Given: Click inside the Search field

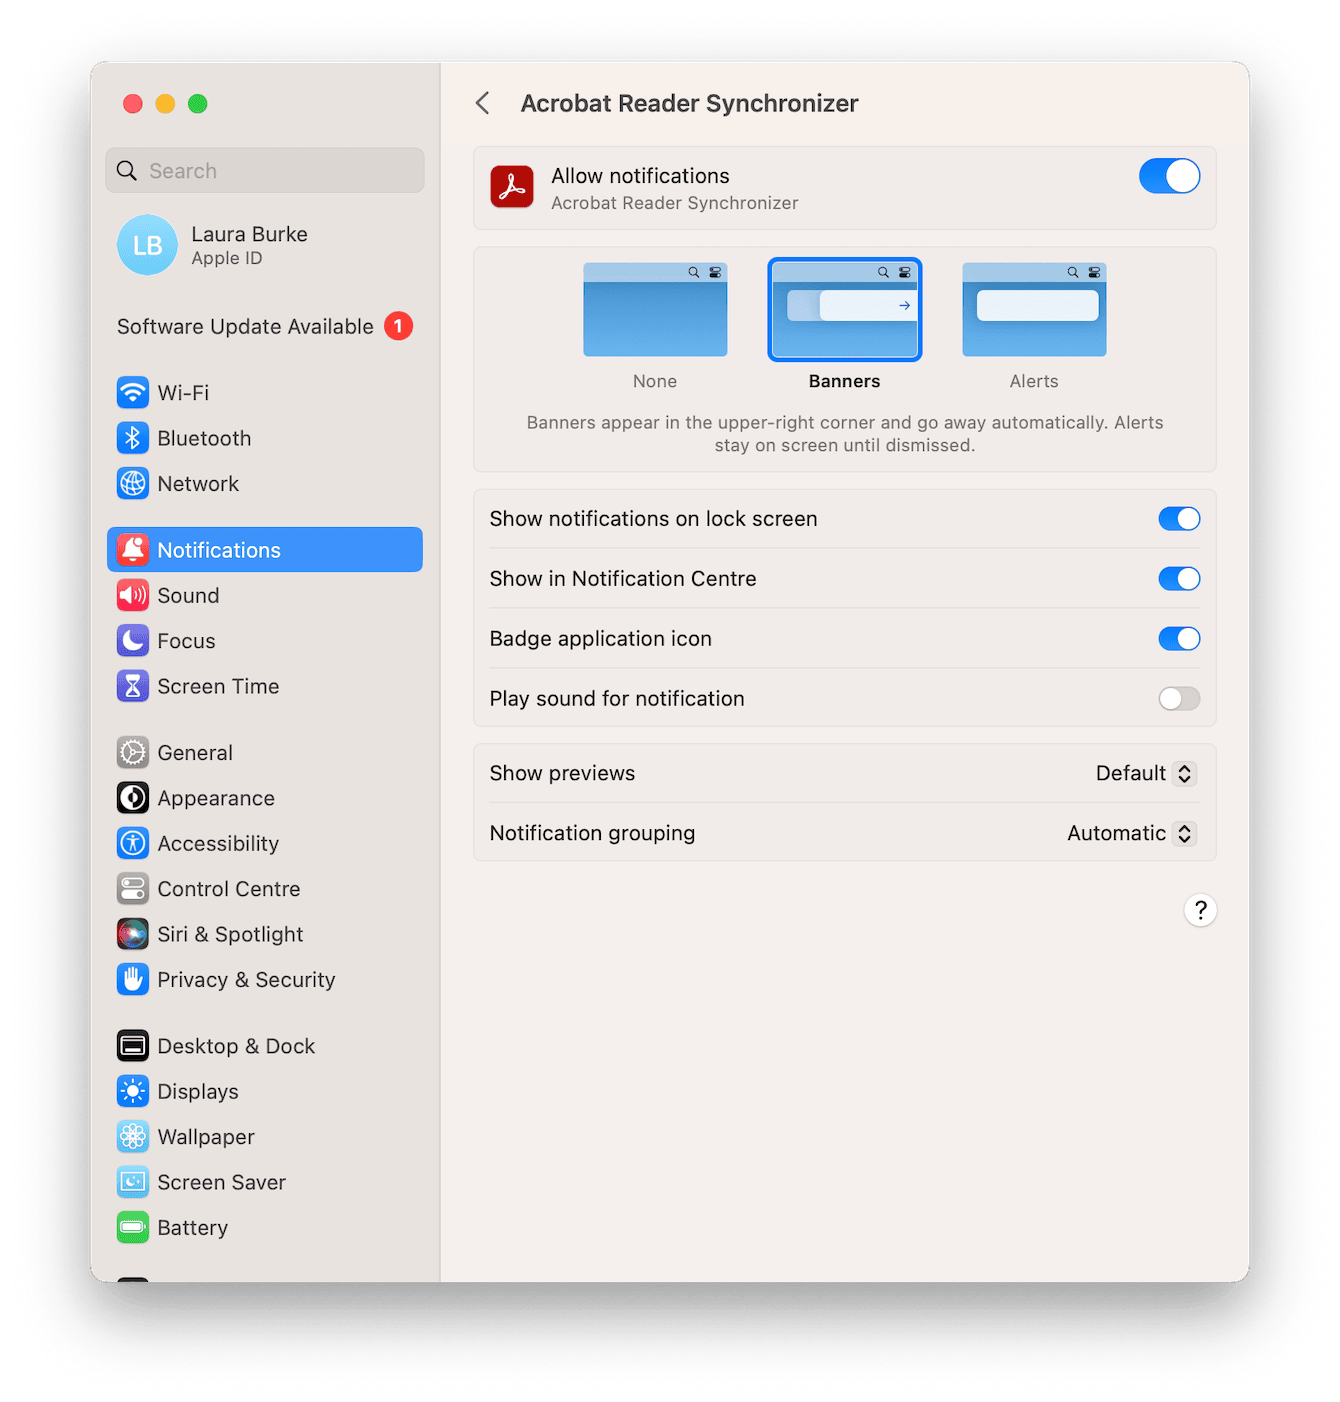Looking at the screenshot, I should pyautogui.click(x=264, y=170).
